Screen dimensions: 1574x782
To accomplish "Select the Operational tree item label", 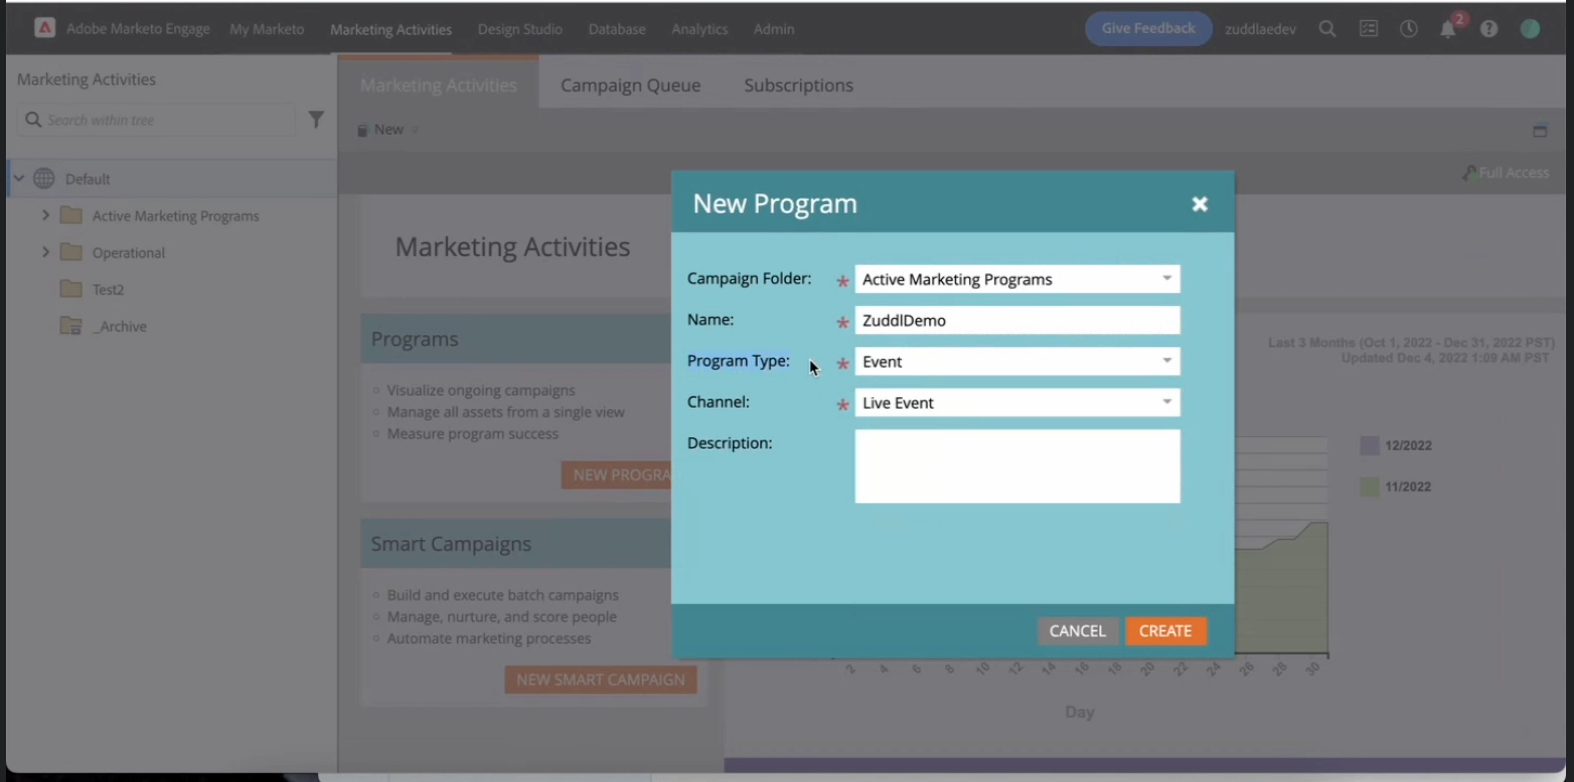I will [x=129, y=253].
